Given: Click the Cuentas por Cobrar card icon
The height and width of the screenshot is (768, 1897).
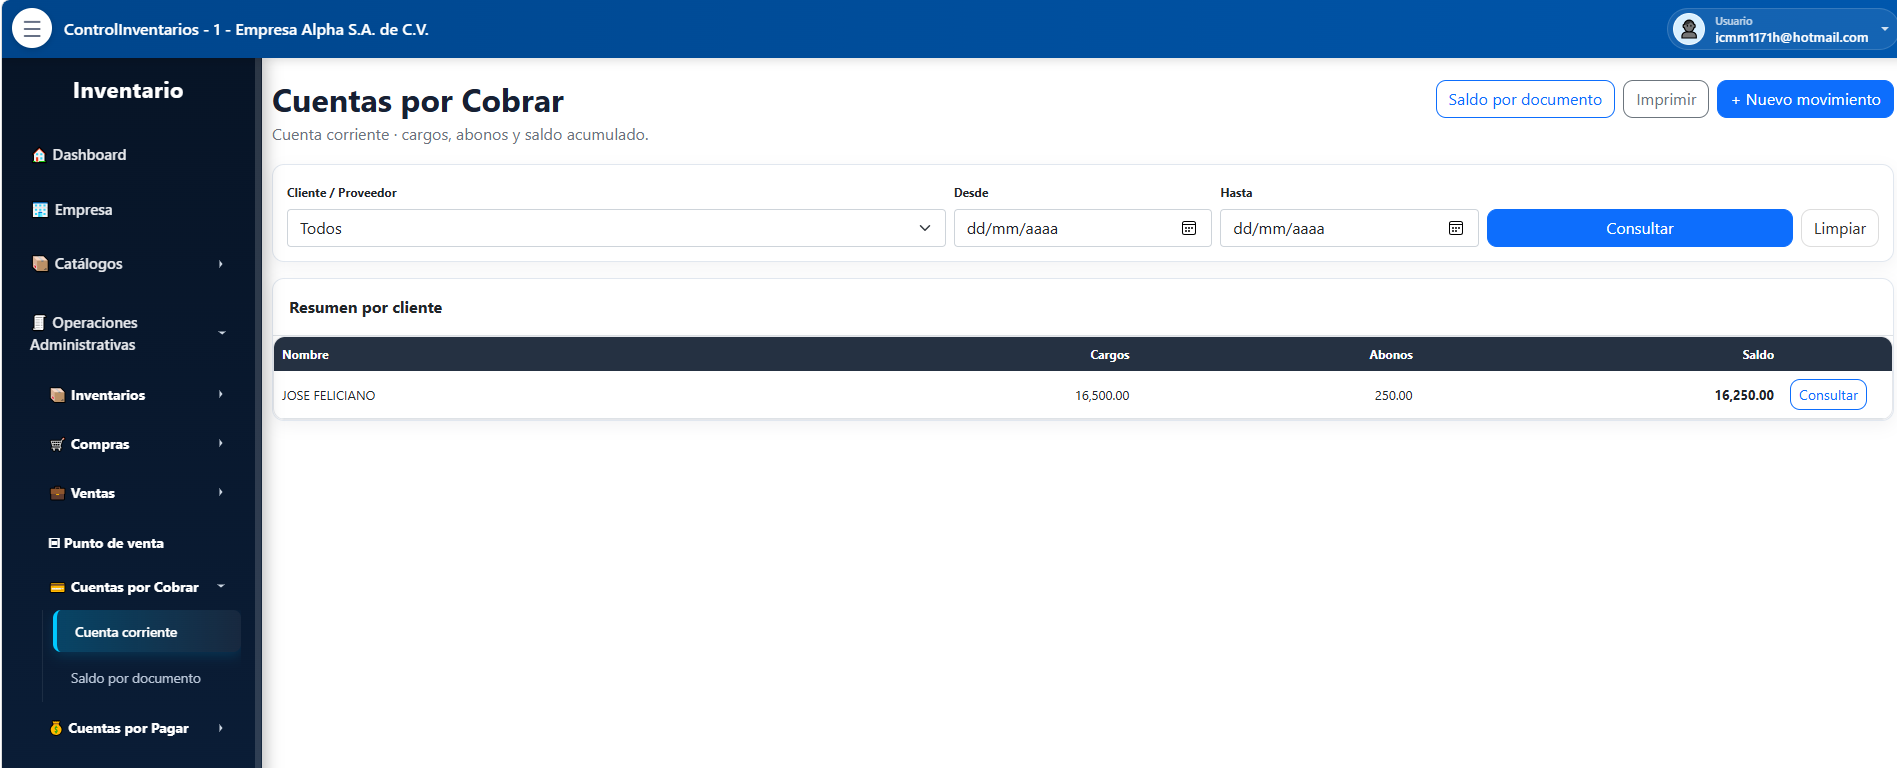Looking at the screenshot, I should [x=57, y=588].
